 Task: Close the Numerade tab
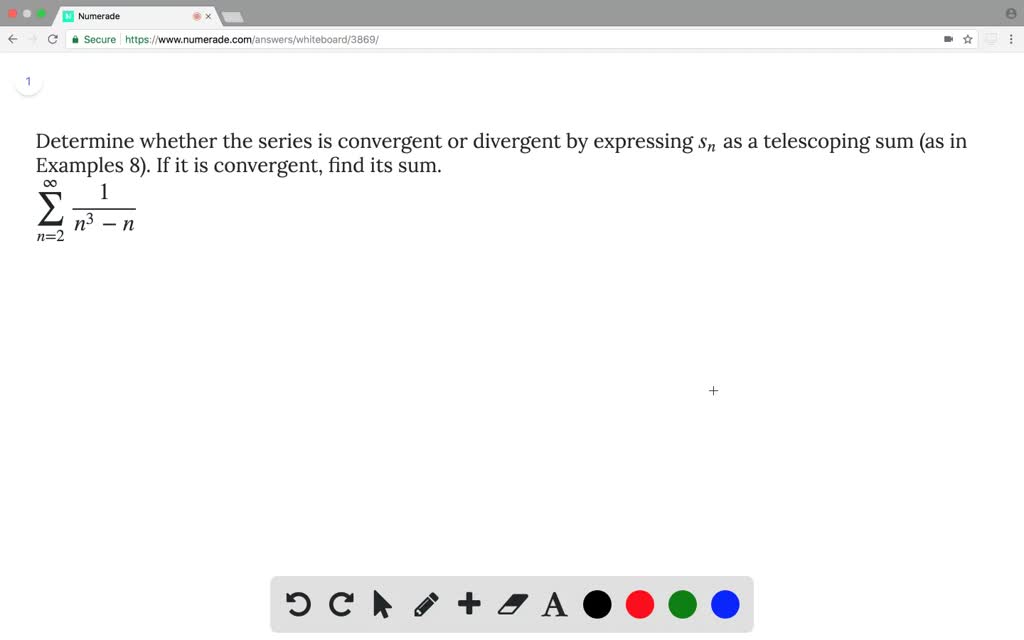pyautogui.click(x=208, y=16)
